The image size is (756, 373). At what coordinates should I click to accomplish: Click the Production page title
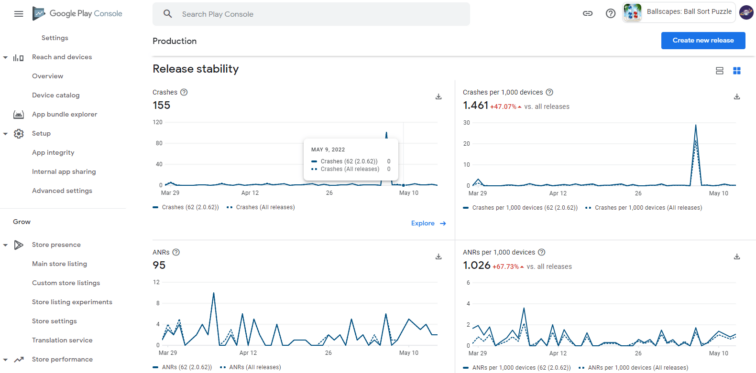click(175, 41)
